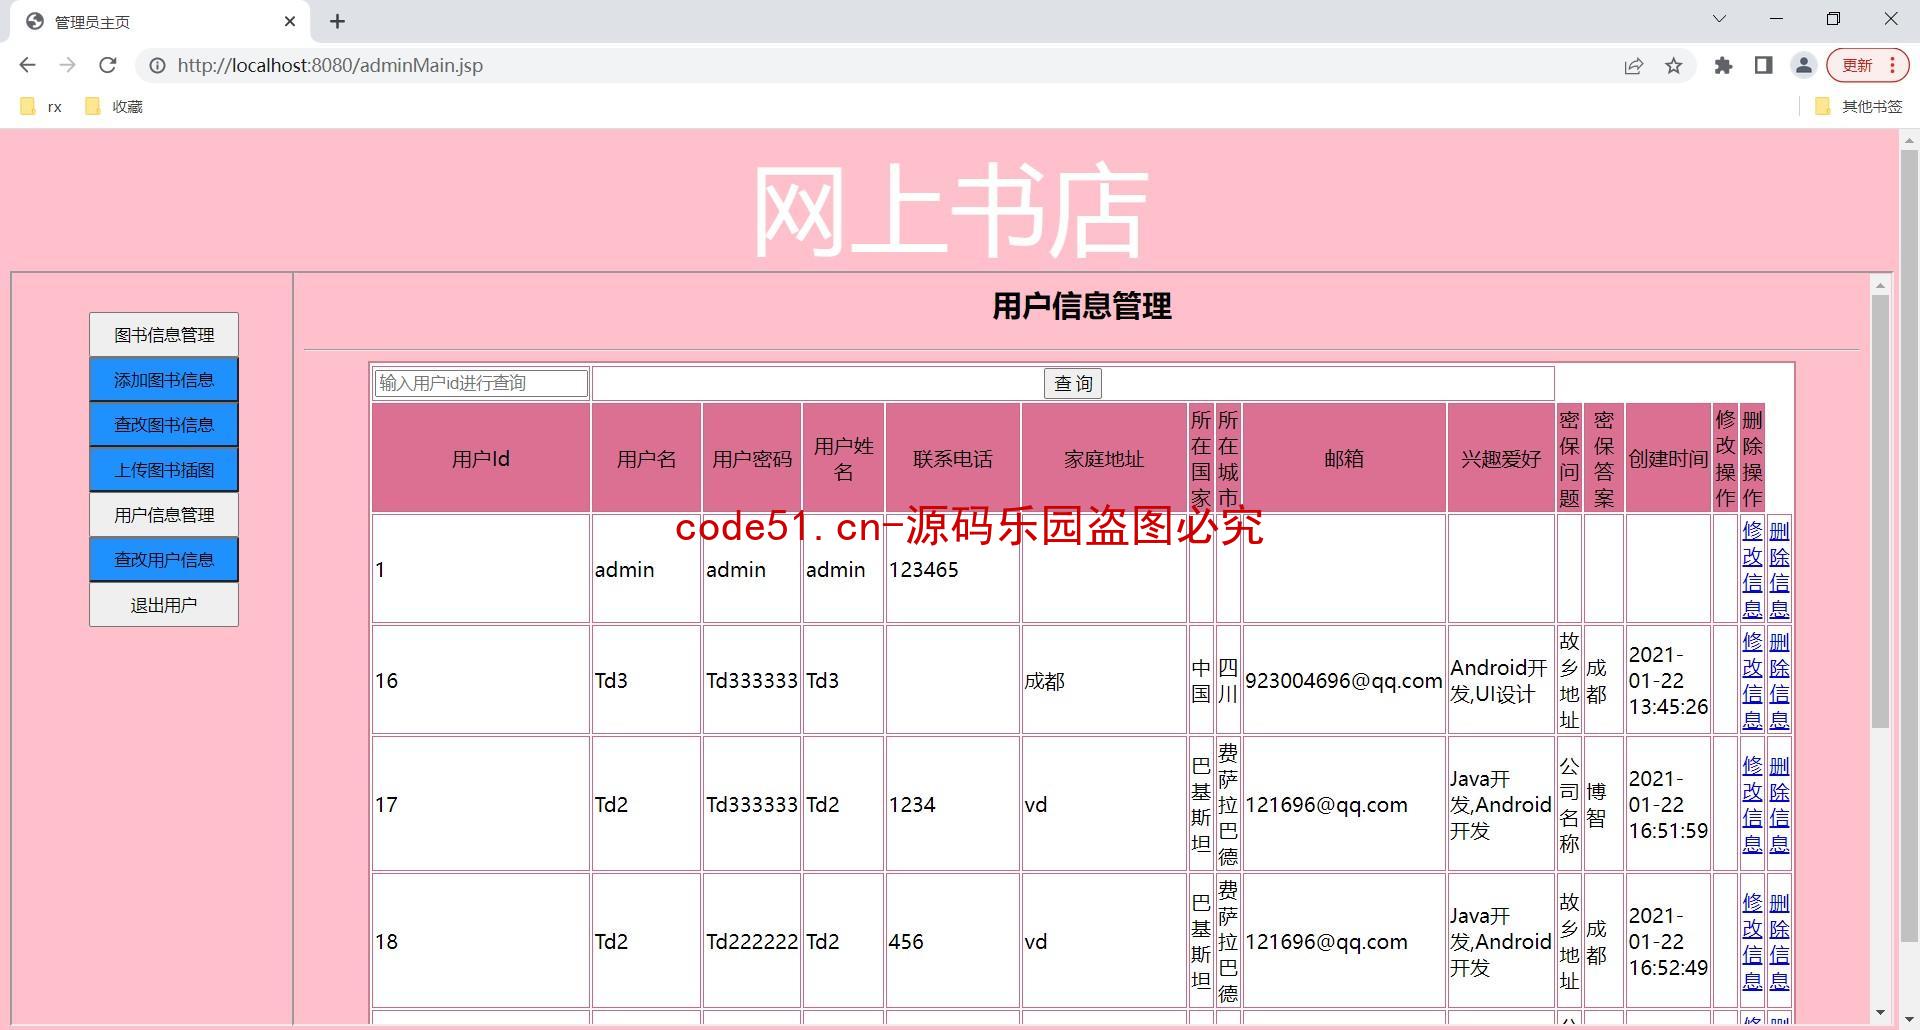Open the extensions puzzle icon
Viewport: 1920px width, 1030px height.
1723,65
